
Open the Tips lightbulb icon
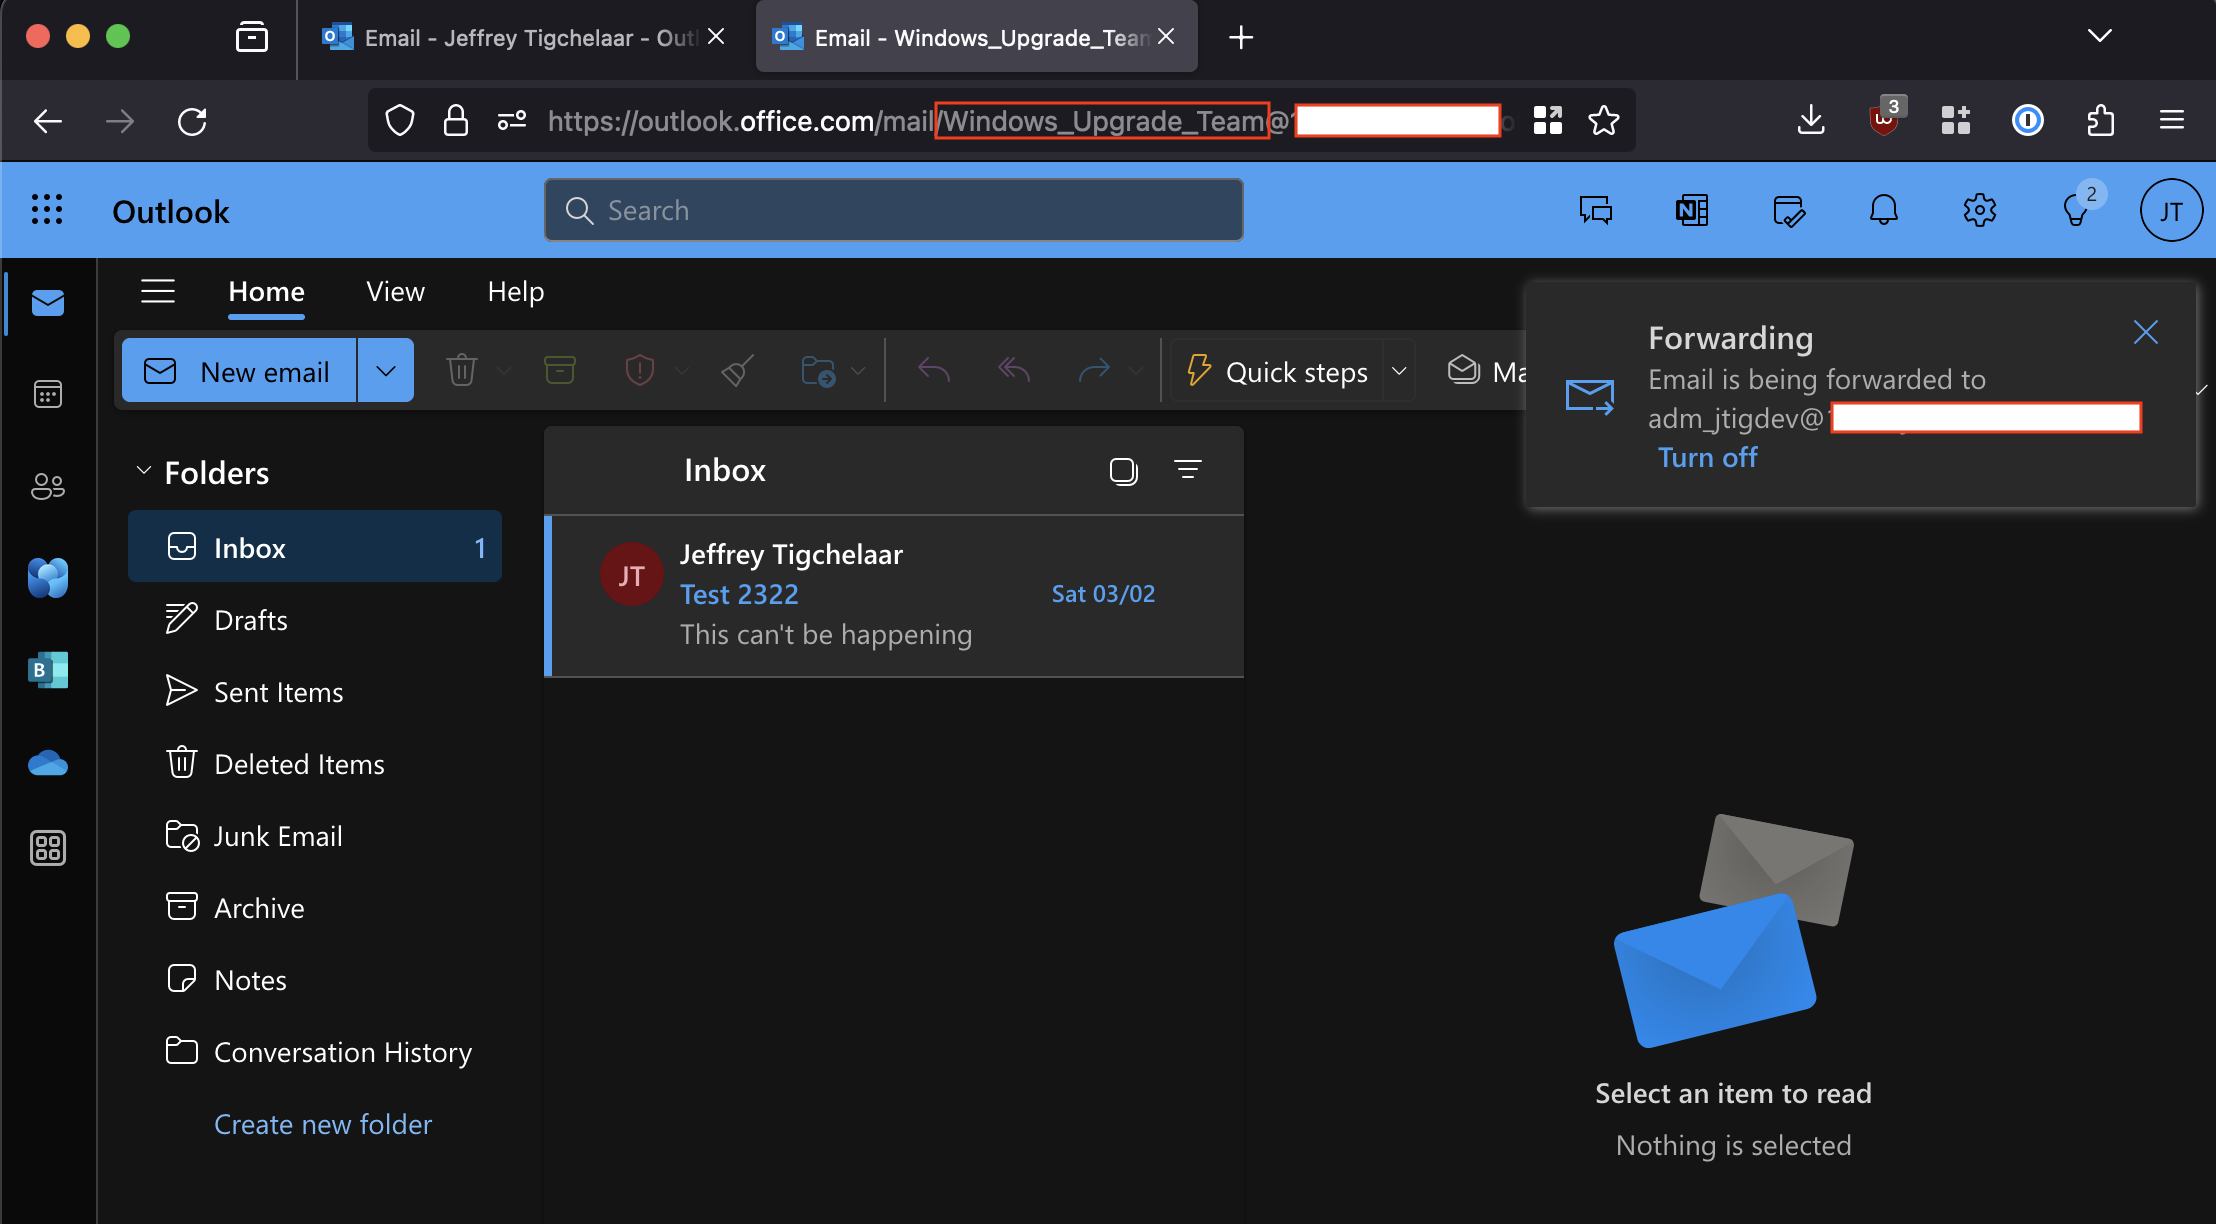pos(2076,210)
